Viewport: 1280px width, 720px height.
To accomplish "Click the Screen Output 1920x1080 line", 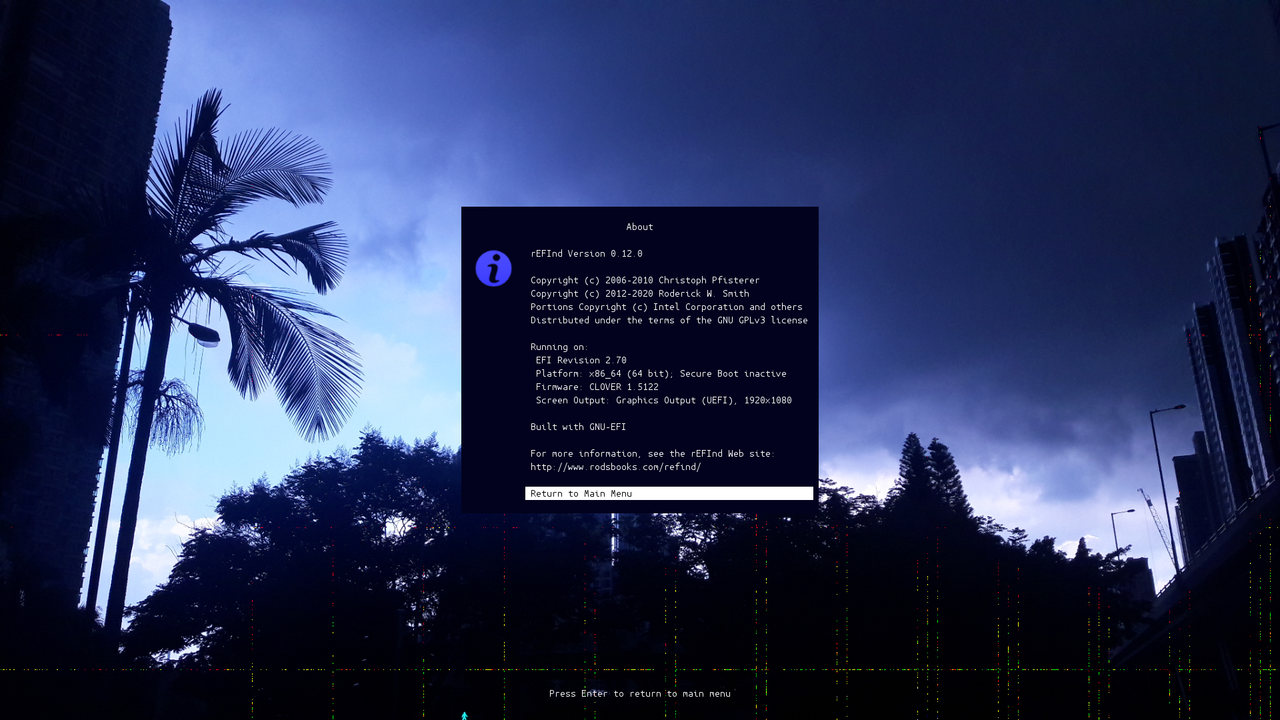I will click(664, 400).
